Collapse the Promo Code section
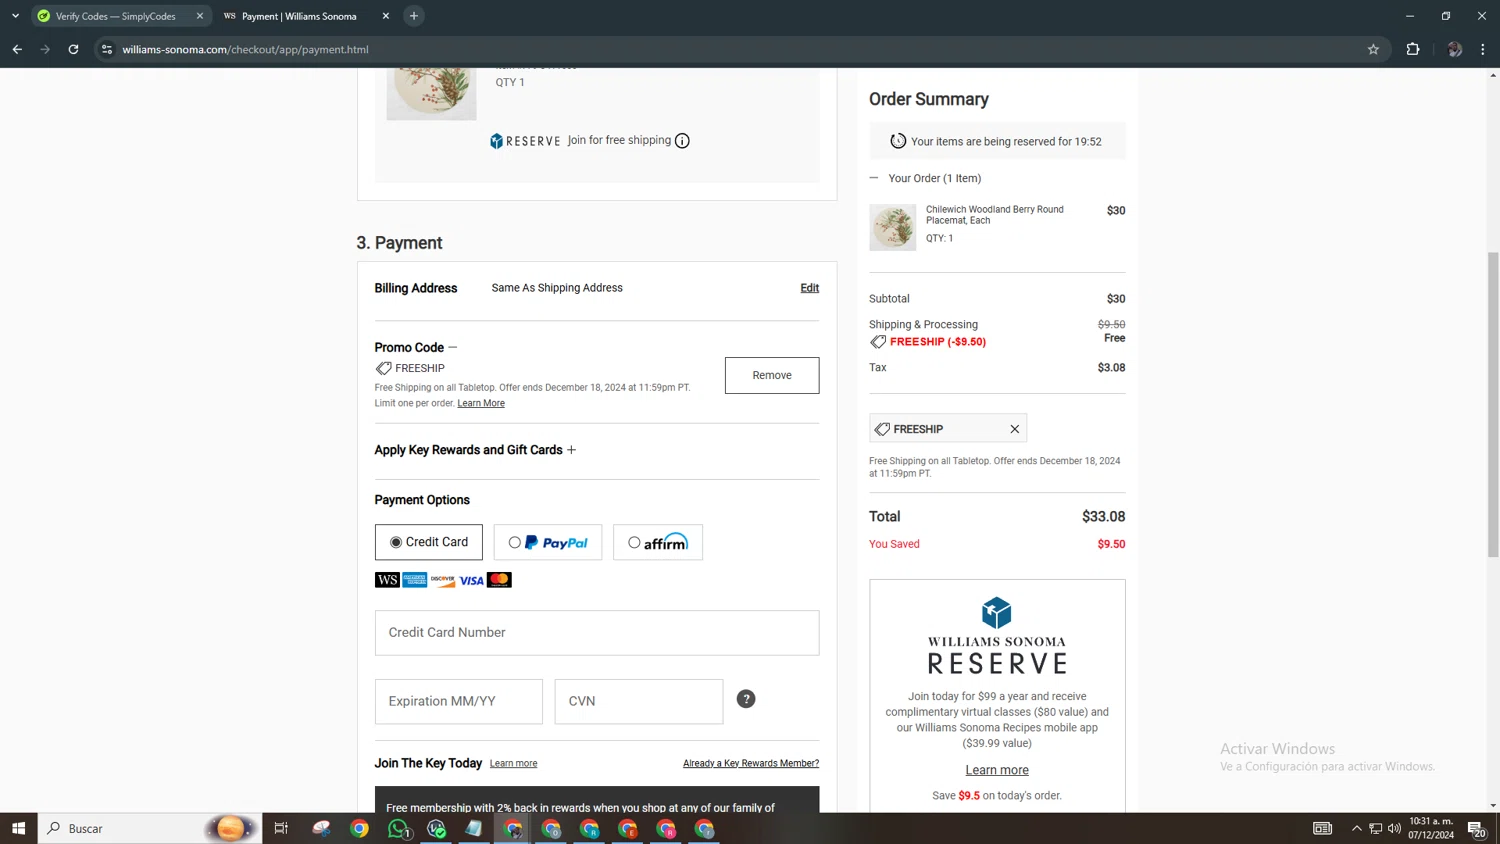Screen dimensions: 1500x844 tap(453, 348)
